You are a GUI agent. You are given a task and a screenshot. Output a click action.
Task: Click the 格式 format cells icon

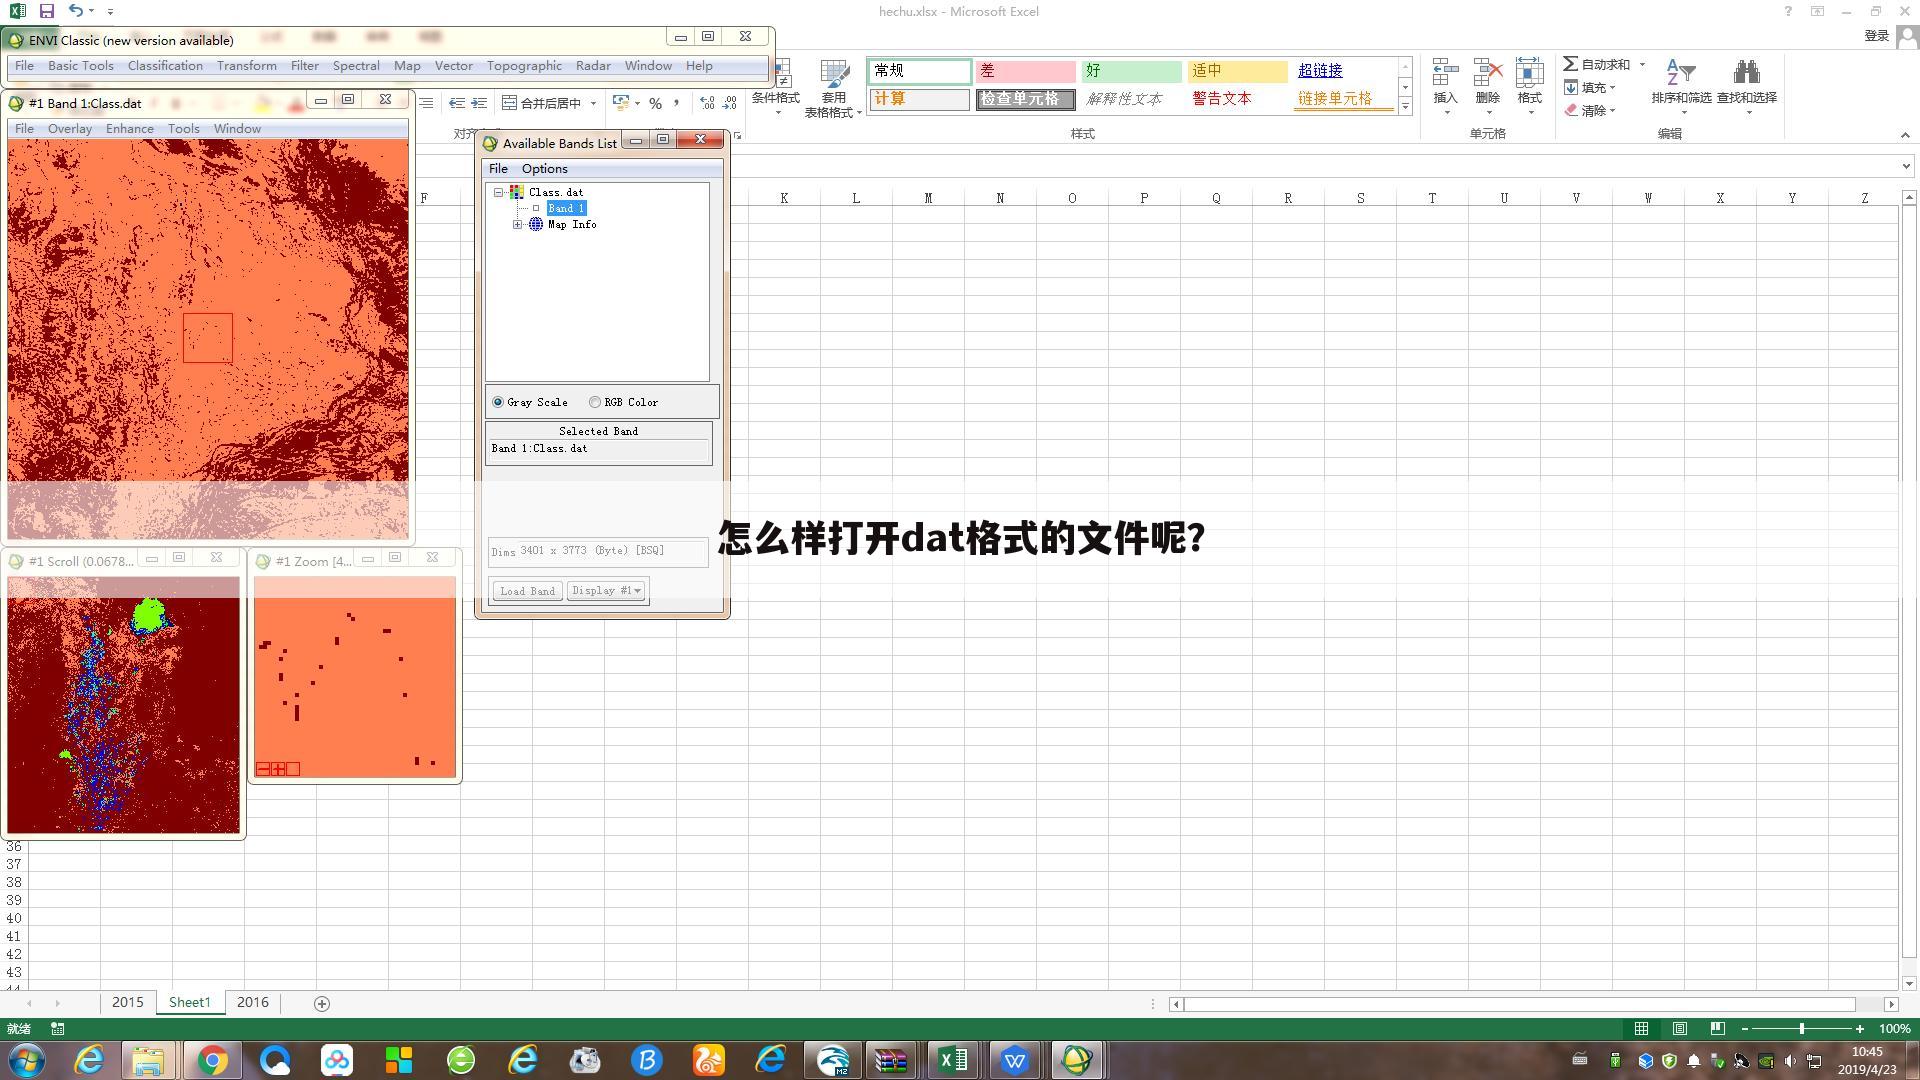click(x=1529, y=73)
